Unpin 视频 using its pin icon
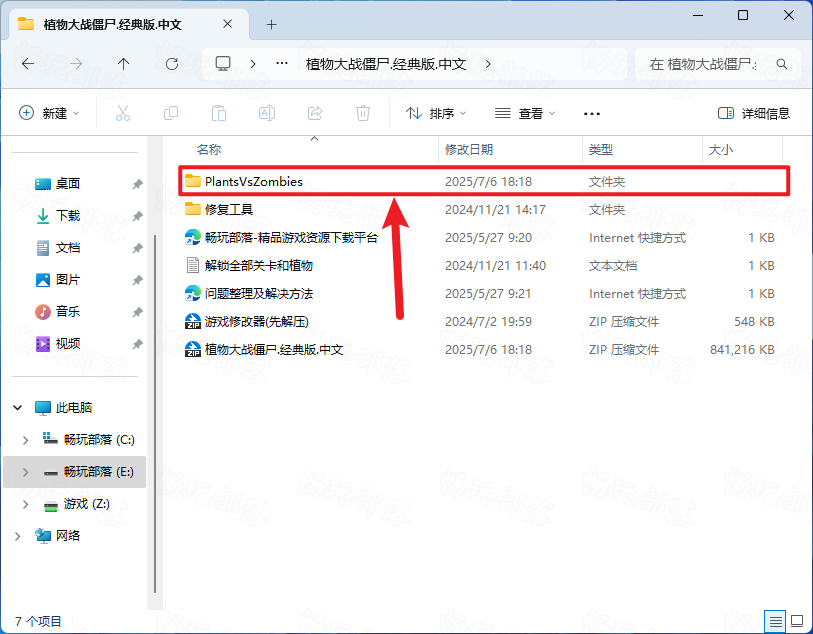 [137, 344]
